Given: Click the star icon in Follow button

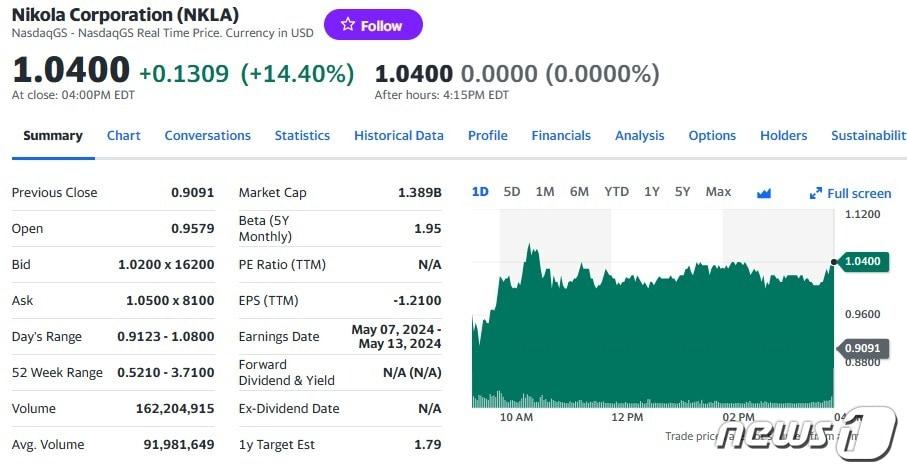Looking at the screenshot, I should tap(347, 25).
